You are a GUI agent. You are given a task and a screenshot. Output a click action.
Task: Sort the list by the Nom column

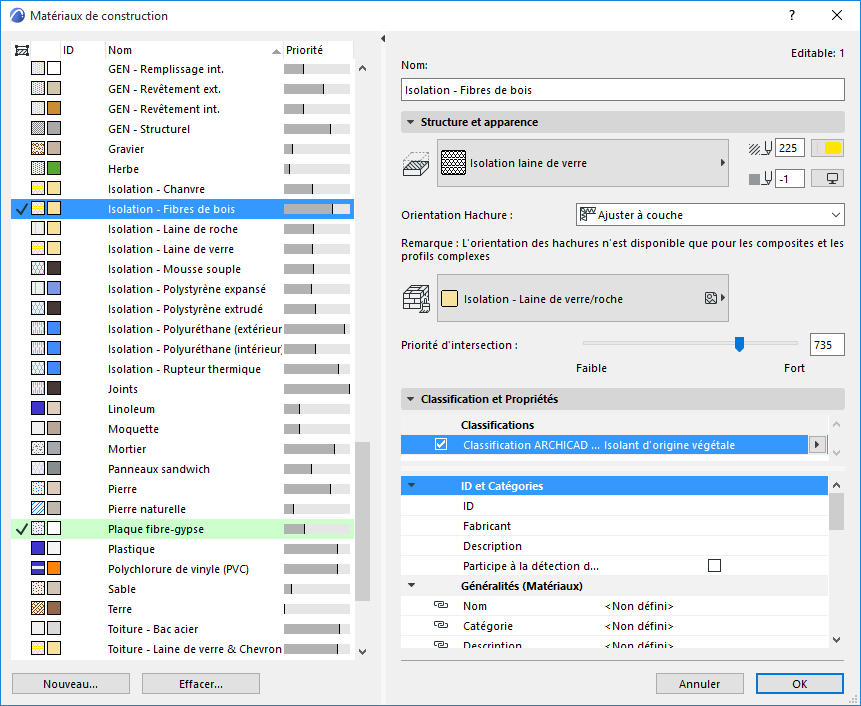pos(194,51)
